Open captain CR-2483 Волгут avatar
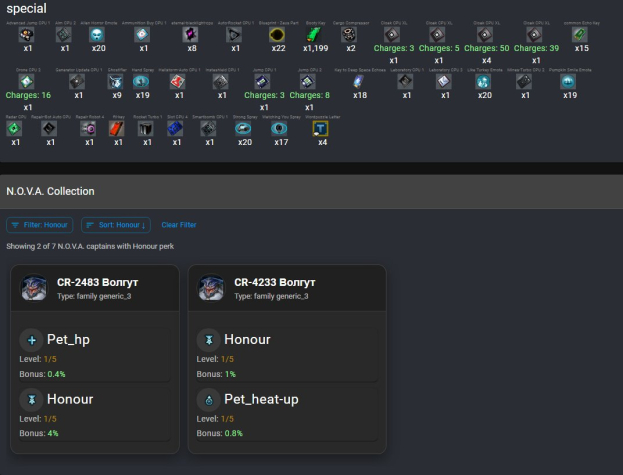Image resolution: width=623 pixels, height=475 pixels. (34, 288)
